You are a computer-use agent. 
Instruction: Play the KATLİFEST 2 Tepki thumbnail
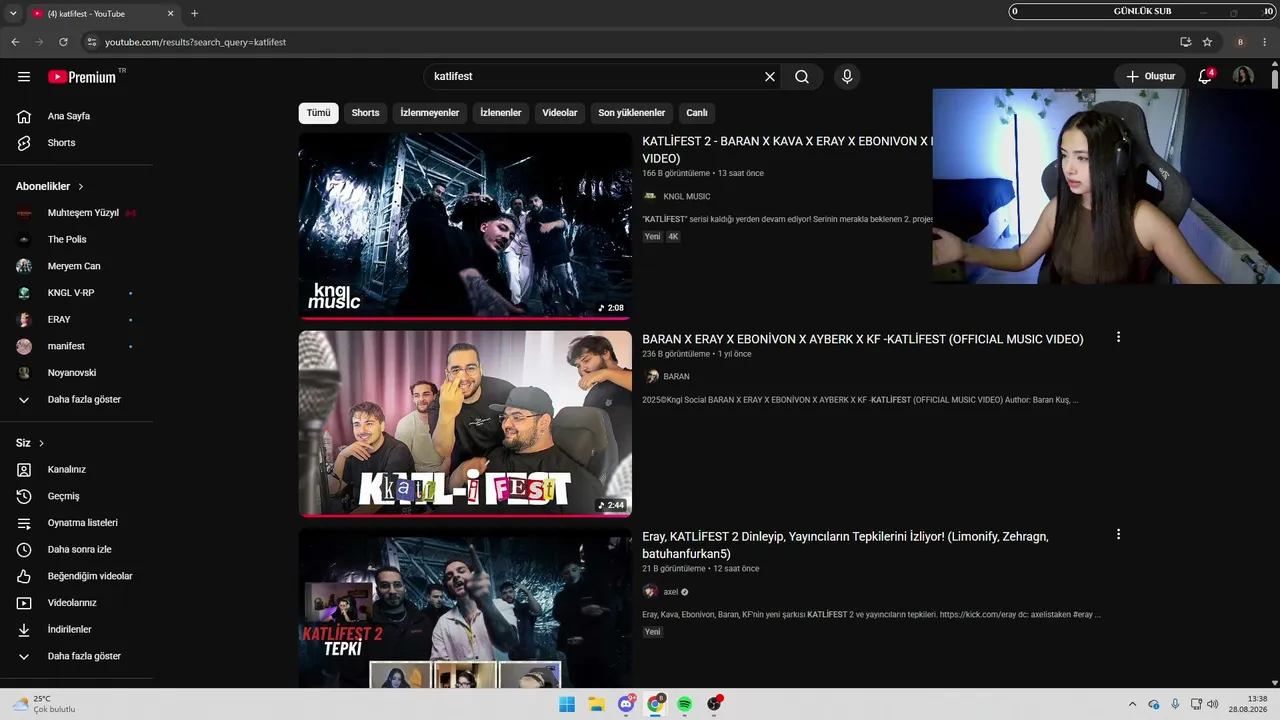pyautogui.click(x=465, y=608)
